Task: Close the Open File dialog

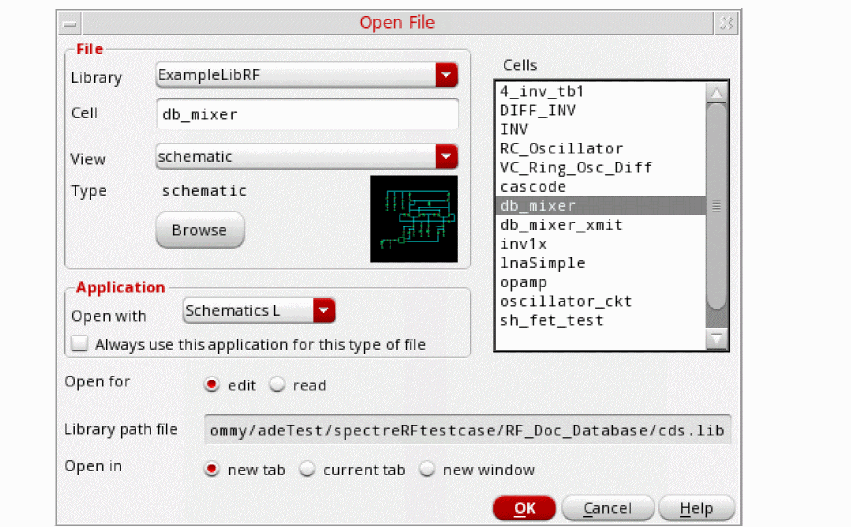Action: 727,22
